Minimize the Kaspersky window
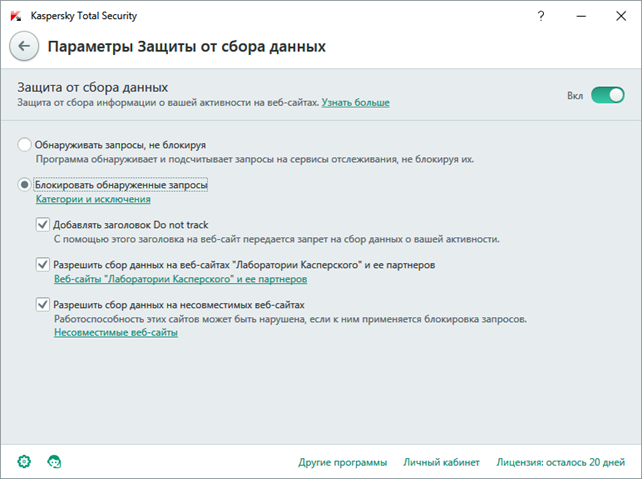The width and height of the screenshot is (642, 479). 581,16
